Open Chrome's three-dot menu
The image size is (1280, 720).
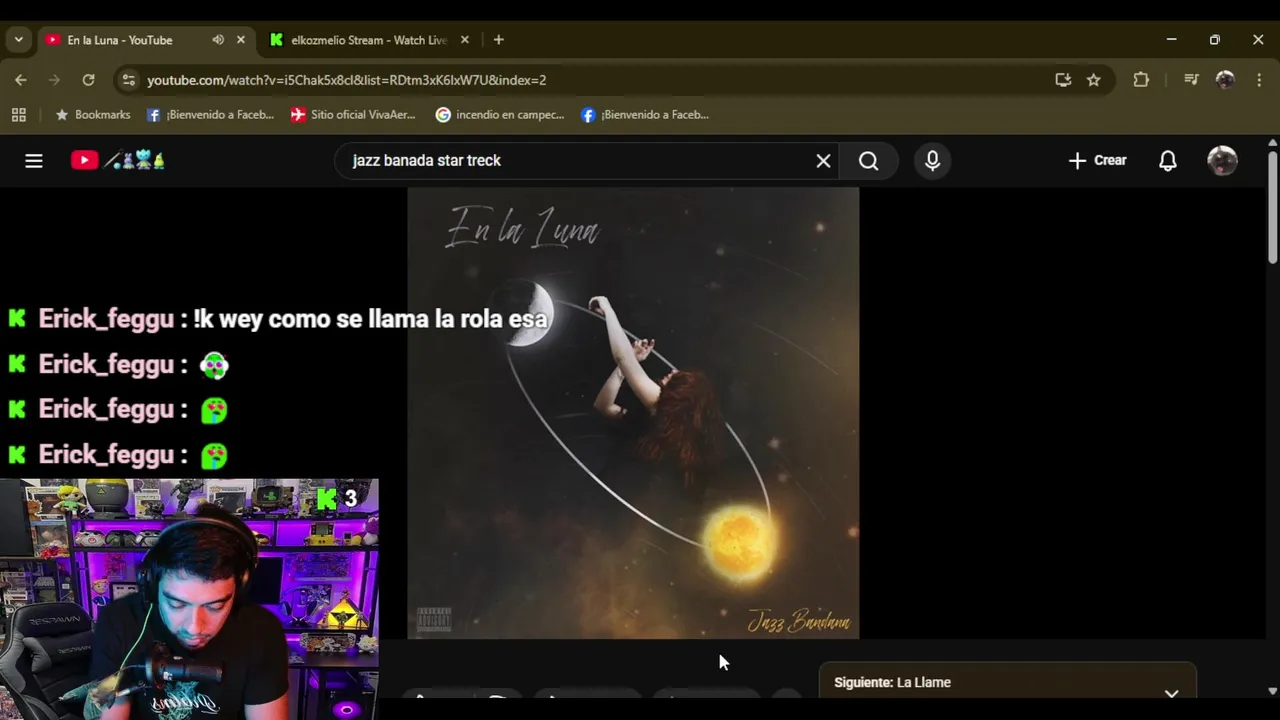coord(1259,80)
